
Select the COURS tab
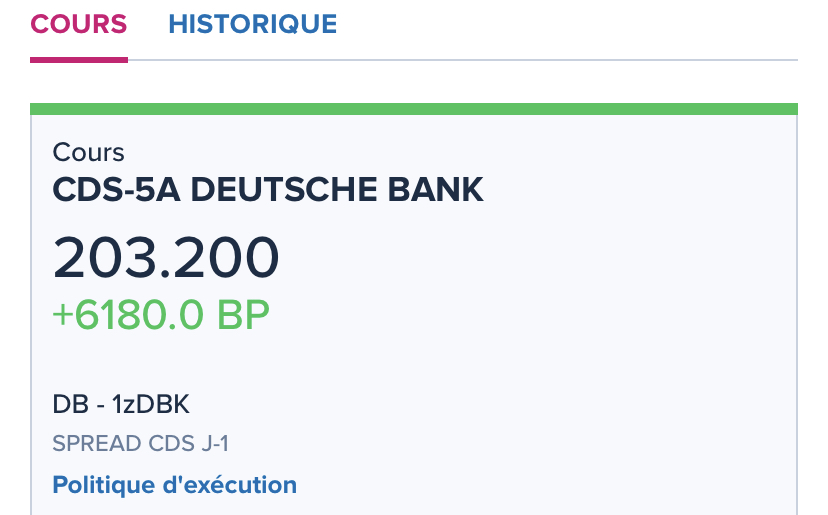pos(79,24)
